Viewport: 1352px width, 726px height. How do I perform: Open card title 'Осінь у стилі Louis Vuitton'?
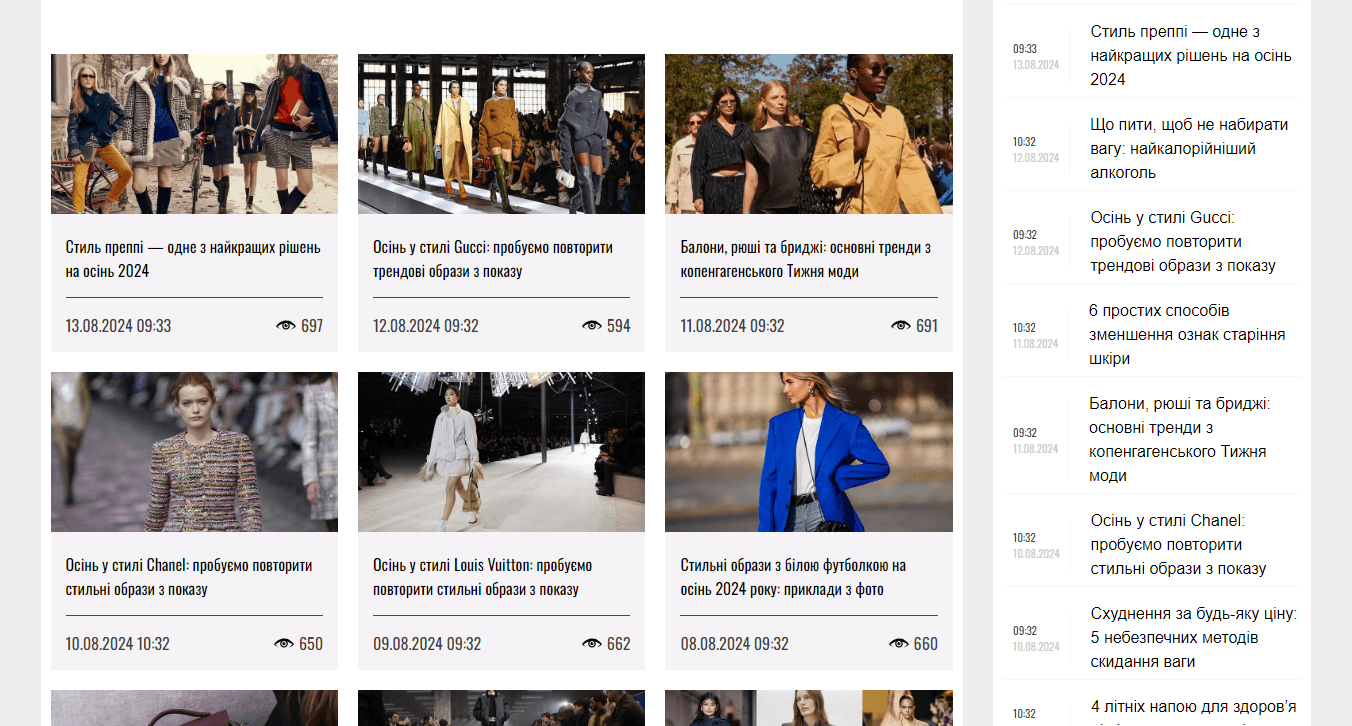483,577
